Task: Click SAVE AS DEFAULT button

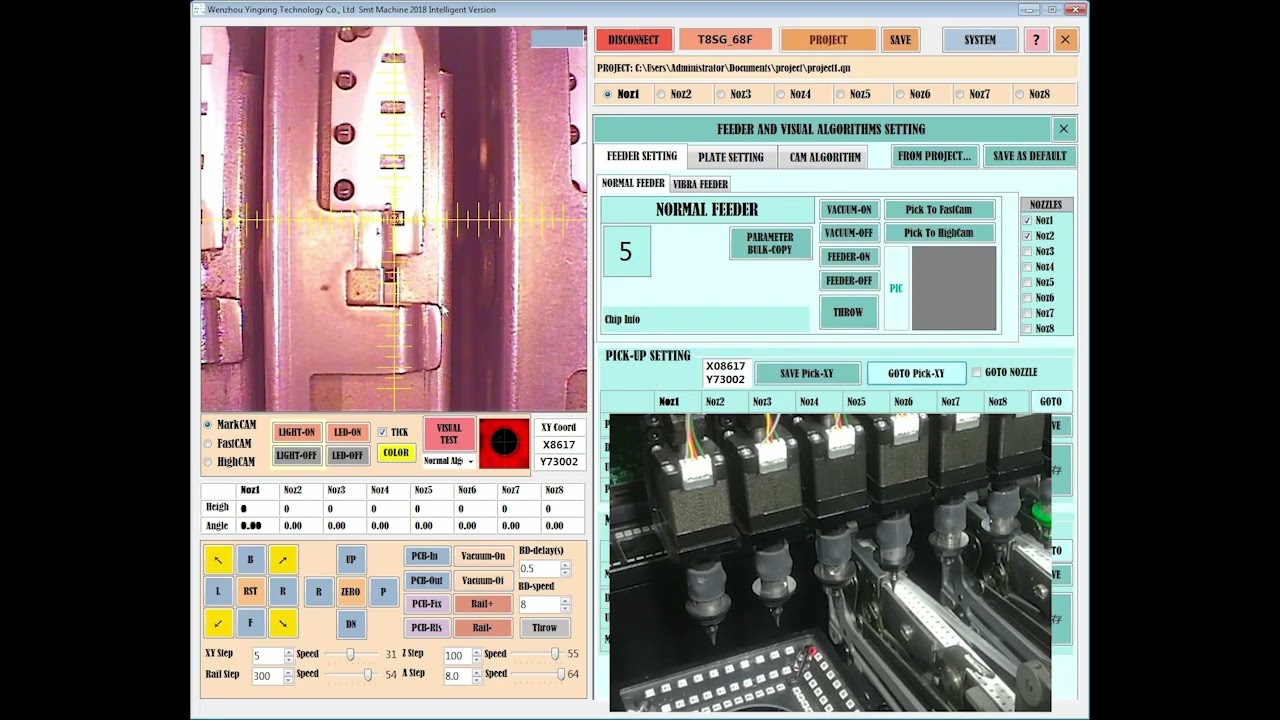Action: tap(1030, 156)
